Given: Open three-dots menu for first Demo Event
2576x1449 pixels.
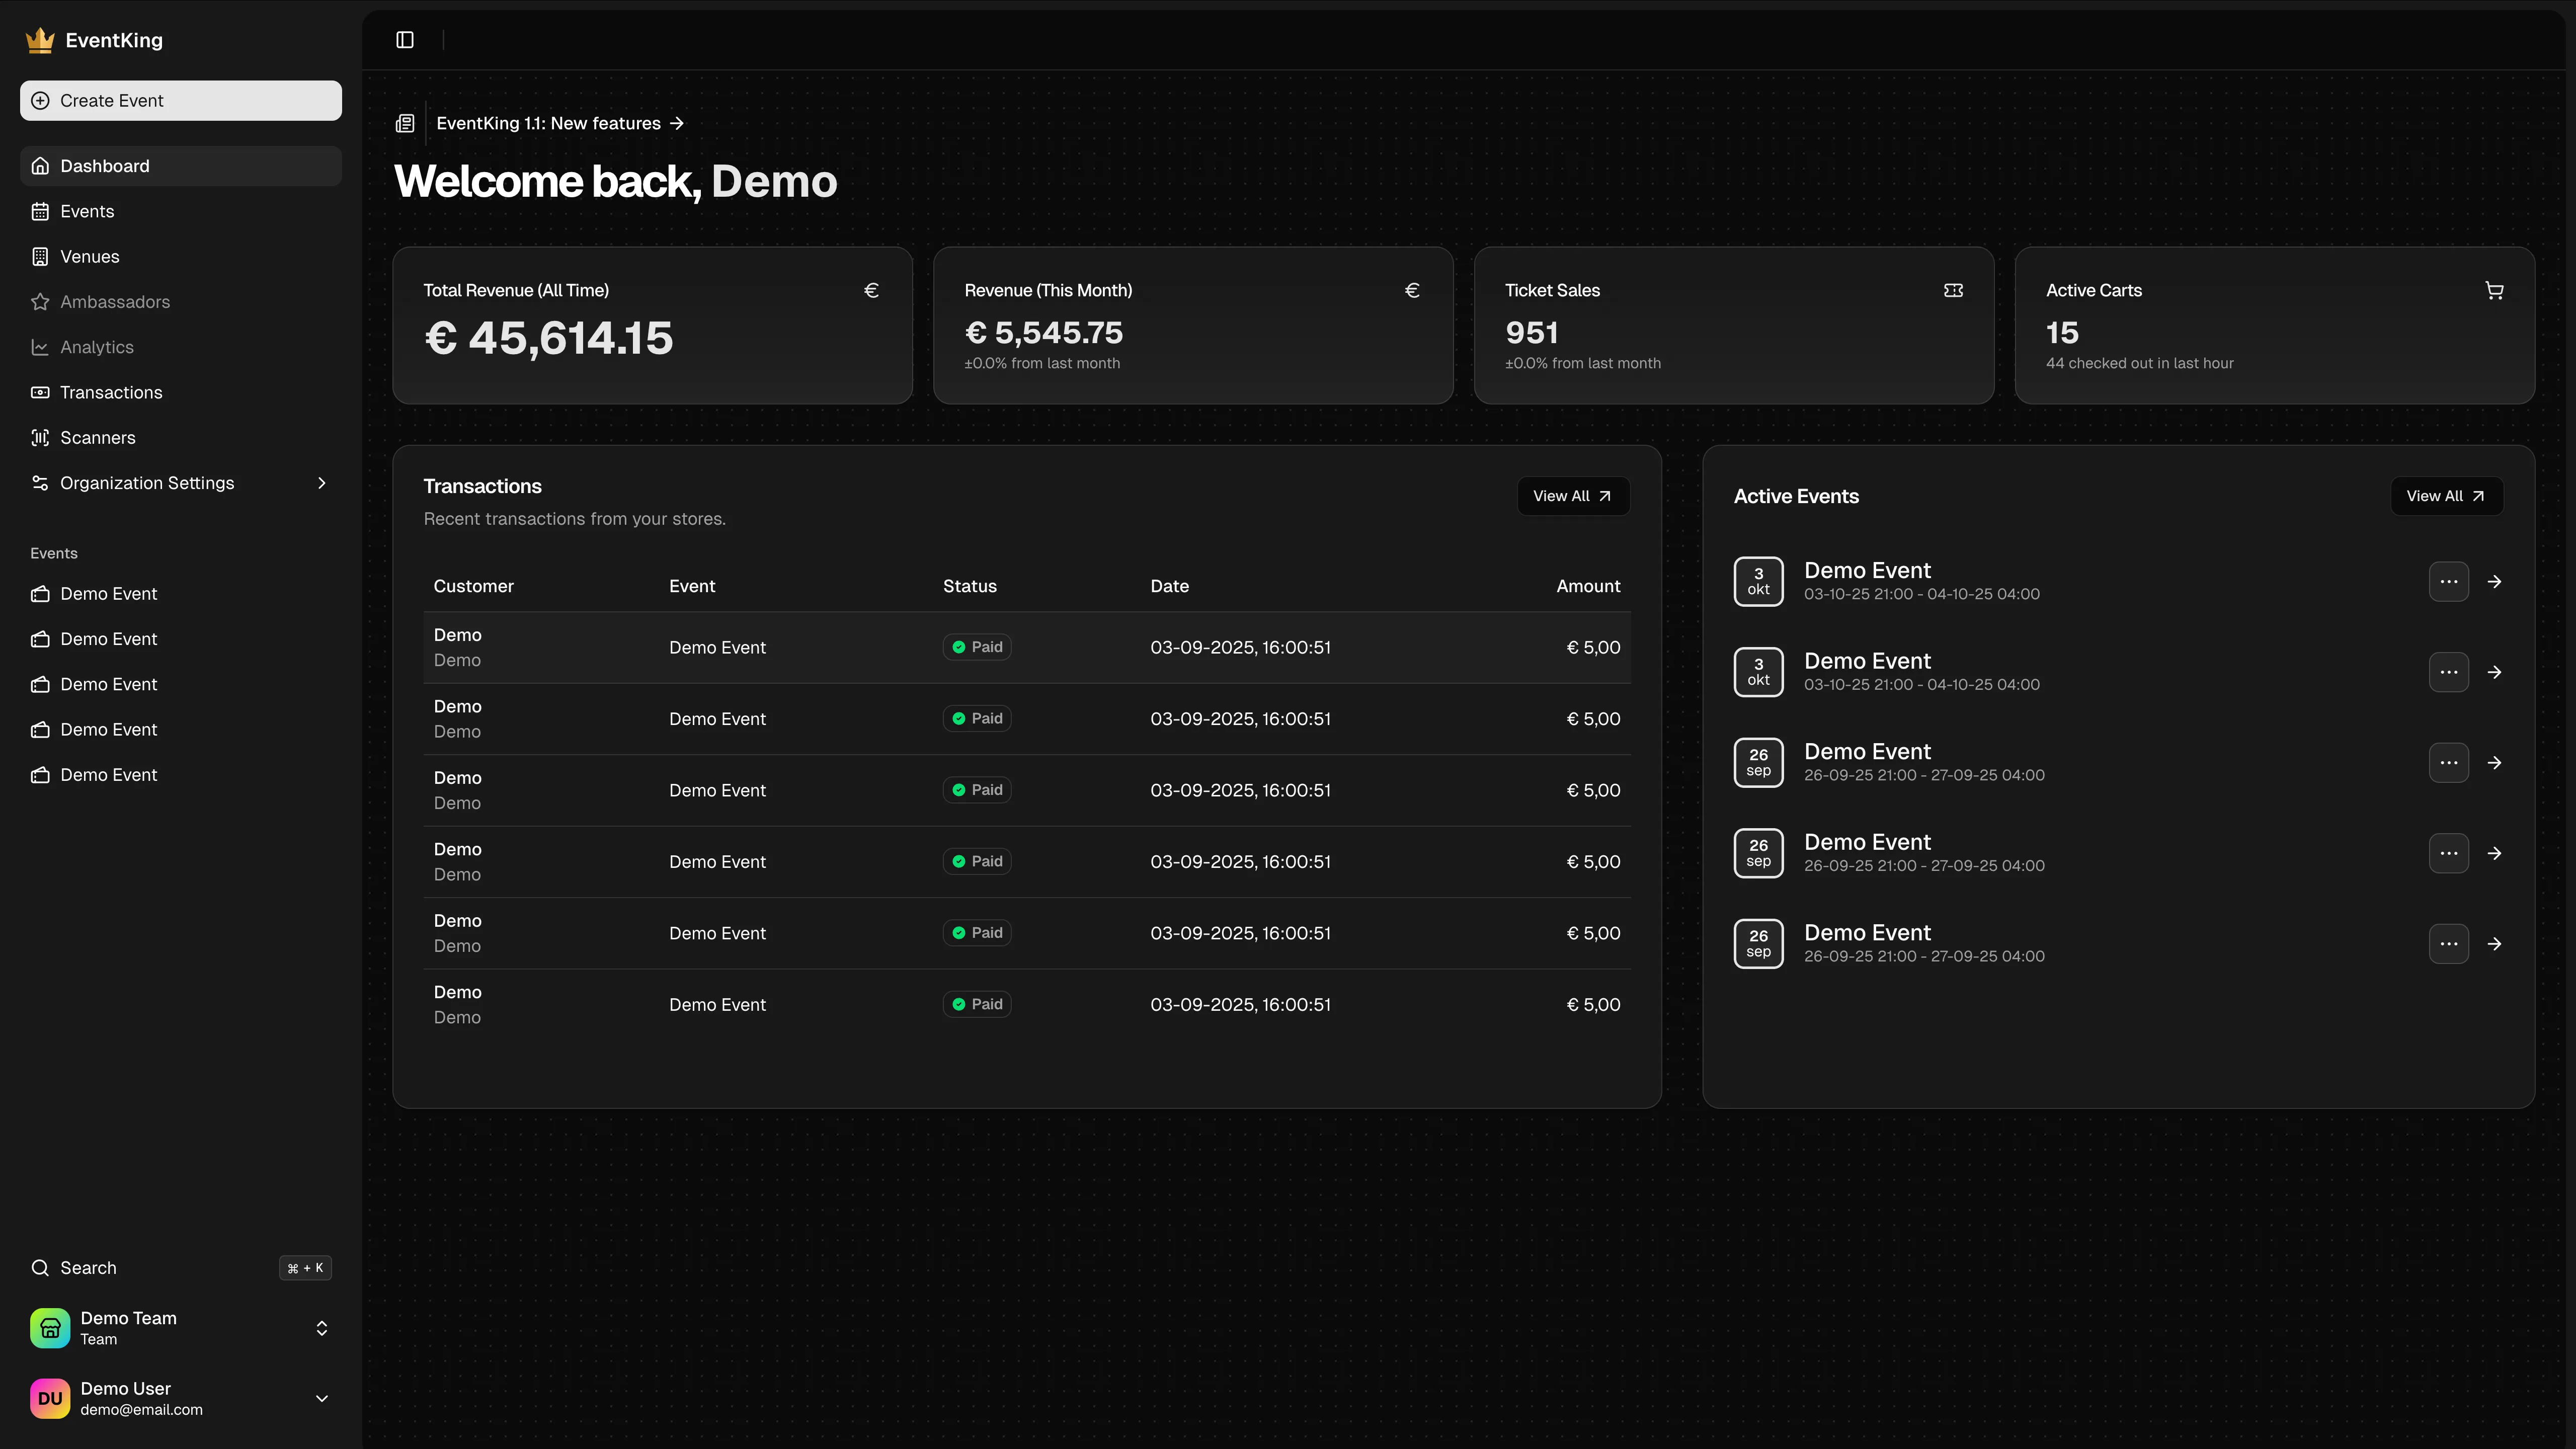Looking at the screenshot, I should (2448, 581).
